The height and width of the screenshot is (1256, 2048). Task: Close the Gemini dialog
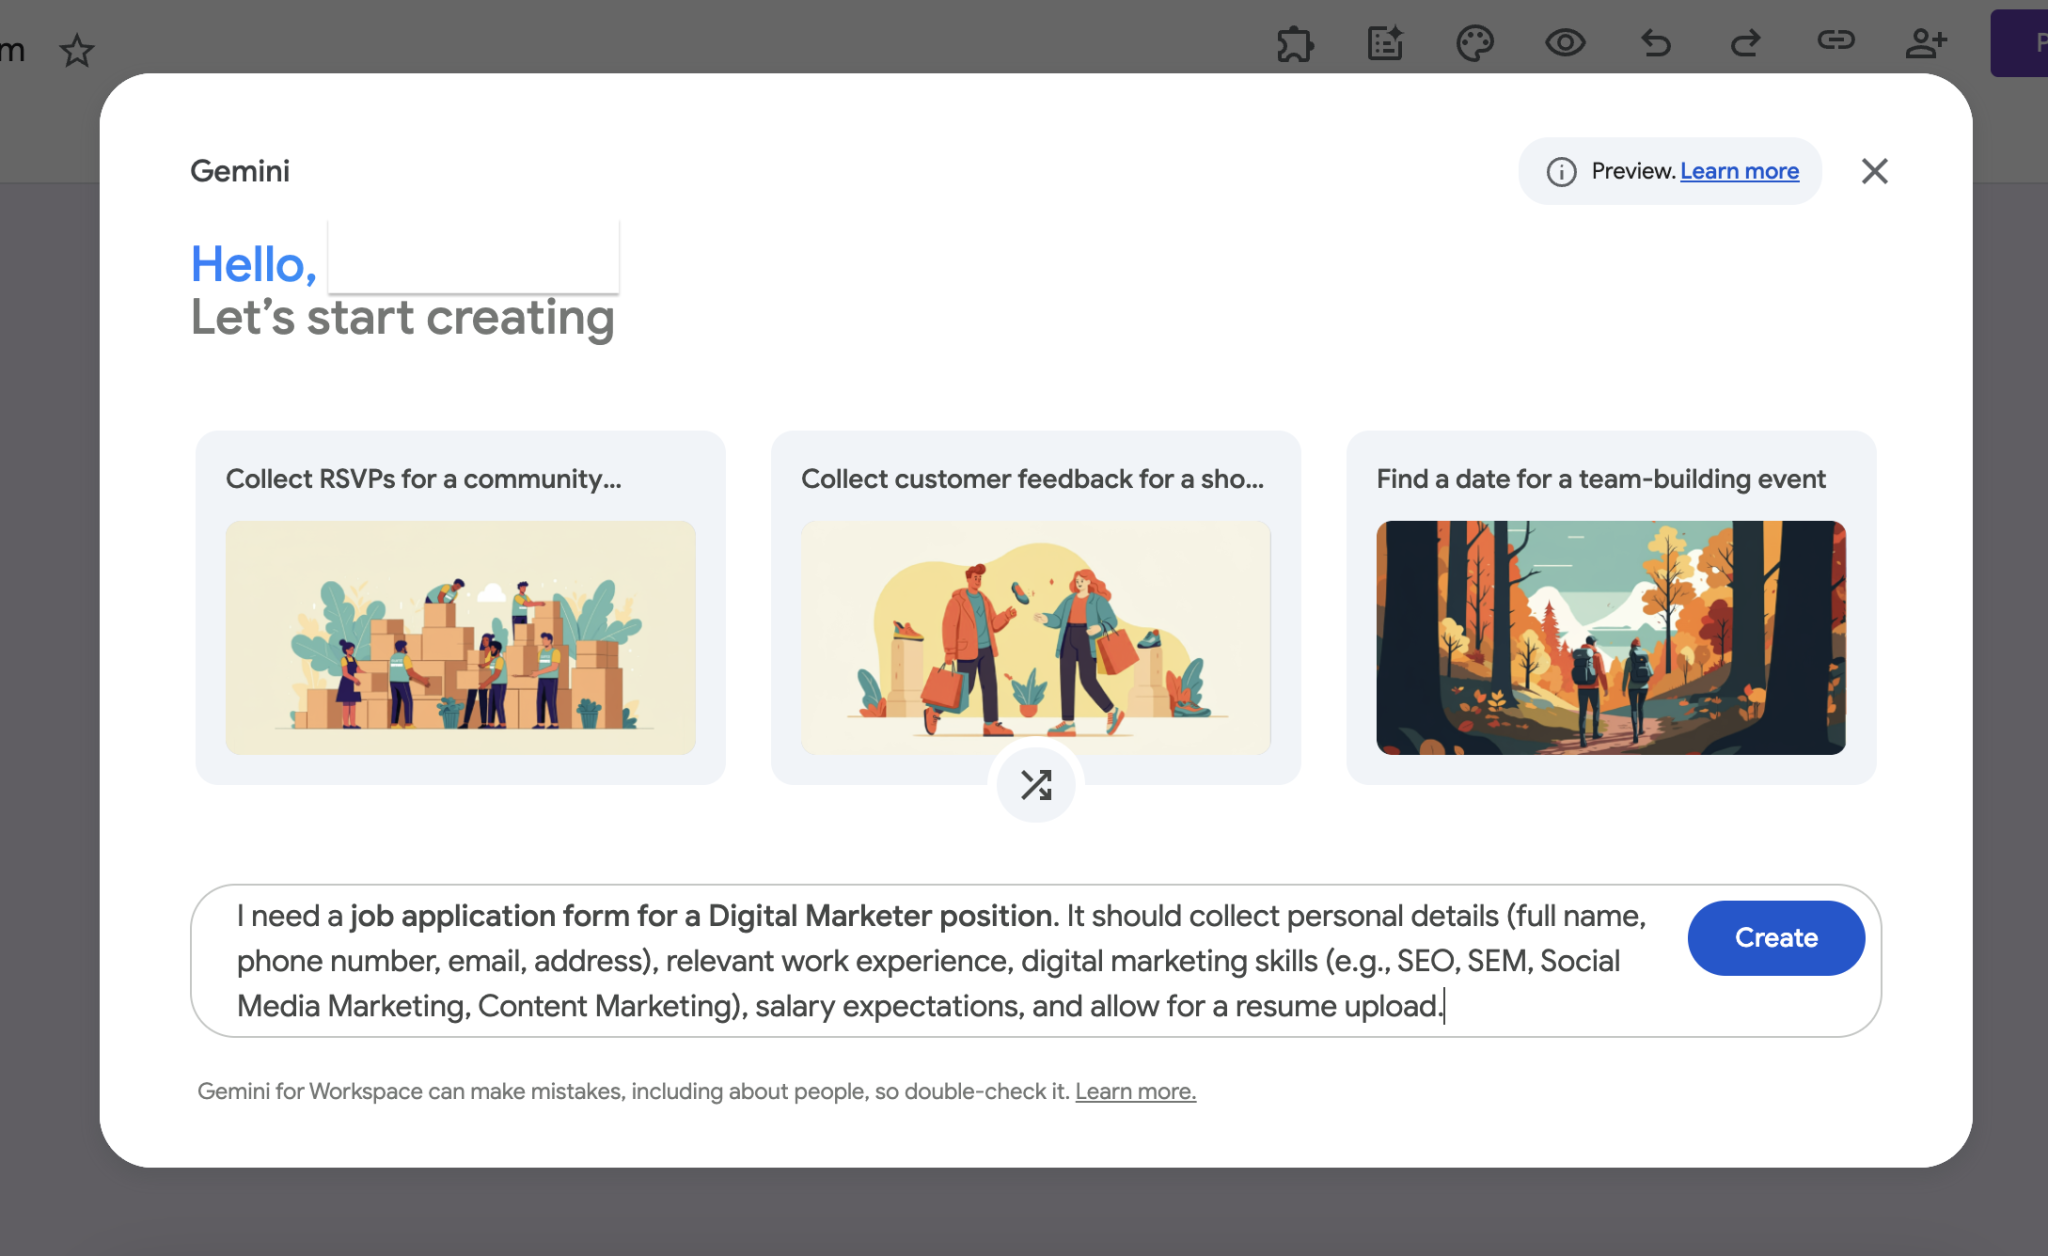(x=1874, y=171)
